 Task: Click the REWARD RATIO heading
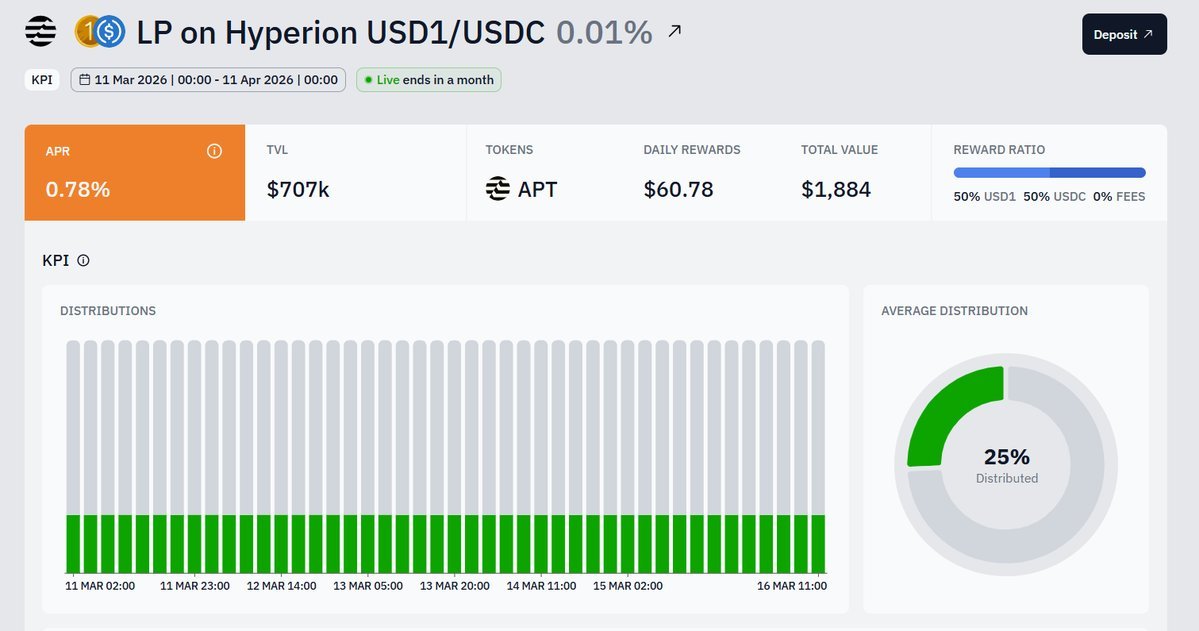[999, 150]
